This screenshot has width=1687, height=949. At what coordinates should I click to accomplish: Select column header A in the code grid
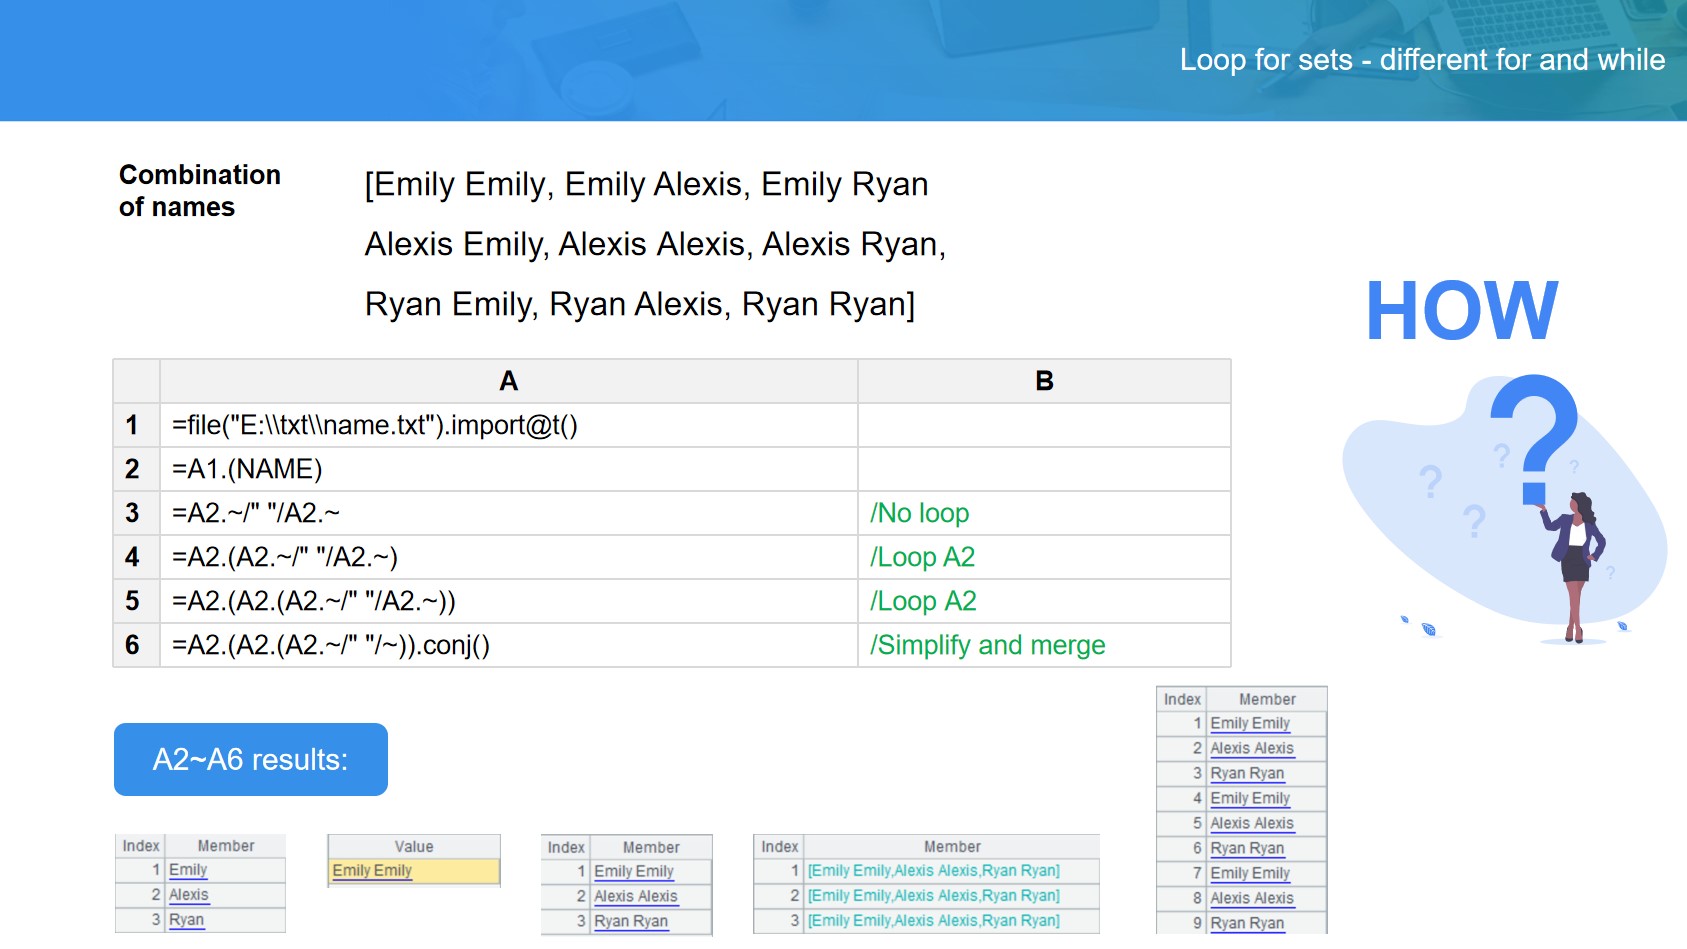click(508, 381)
